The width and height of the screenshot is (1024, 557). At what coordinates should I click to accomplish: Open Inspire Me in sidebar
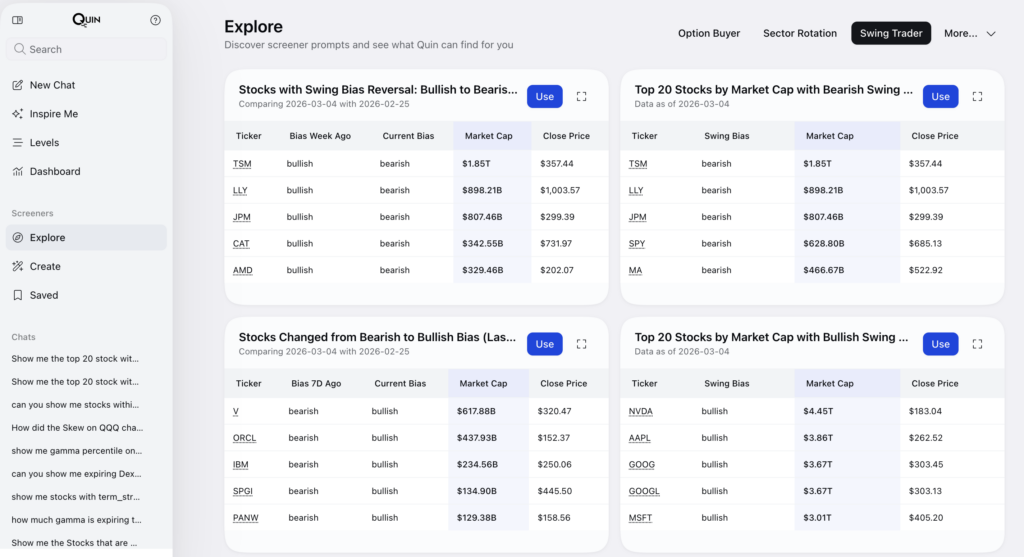click(86, 114)
